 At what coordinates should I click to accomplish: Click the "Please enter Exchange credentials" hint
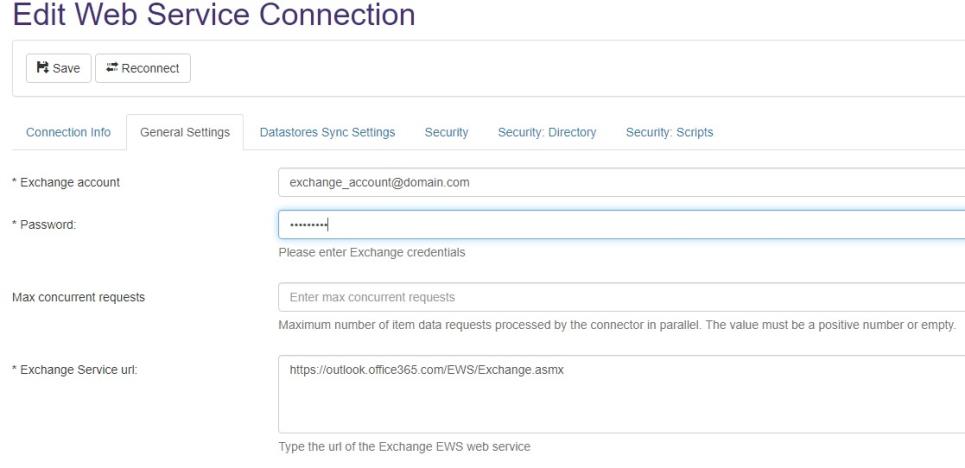click(x=371, y=253)
